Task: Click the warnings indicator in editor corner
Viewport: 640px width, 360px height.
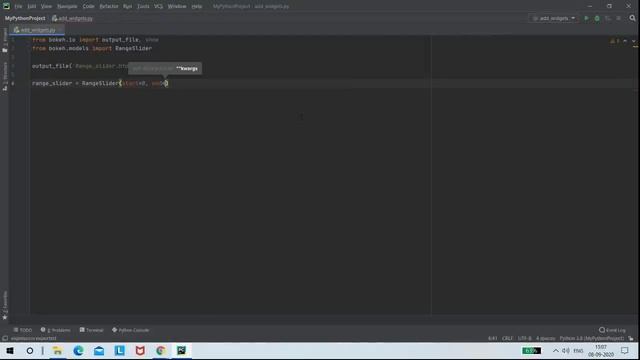Action: tap(615, 41)
